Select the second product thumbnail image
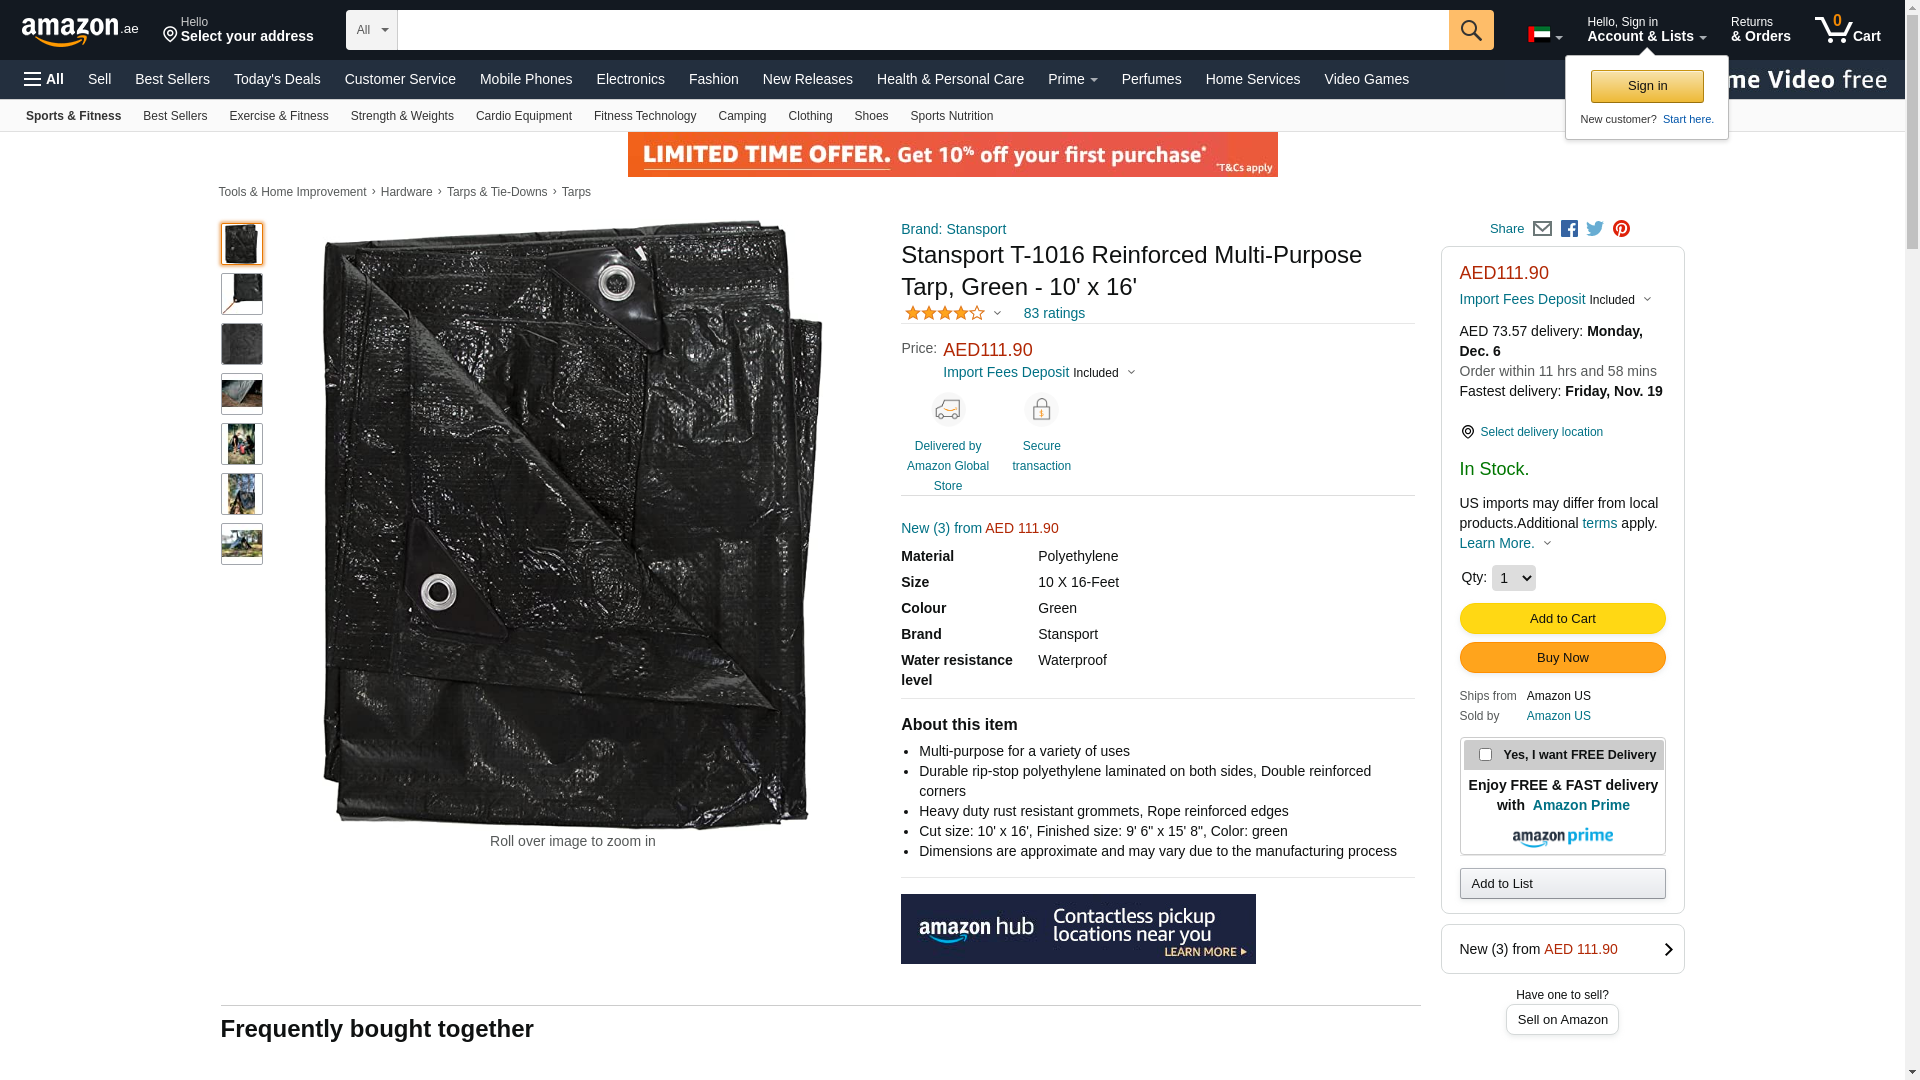The width and height of the screenshot is (1920, 1080). (x=242, y=294)
